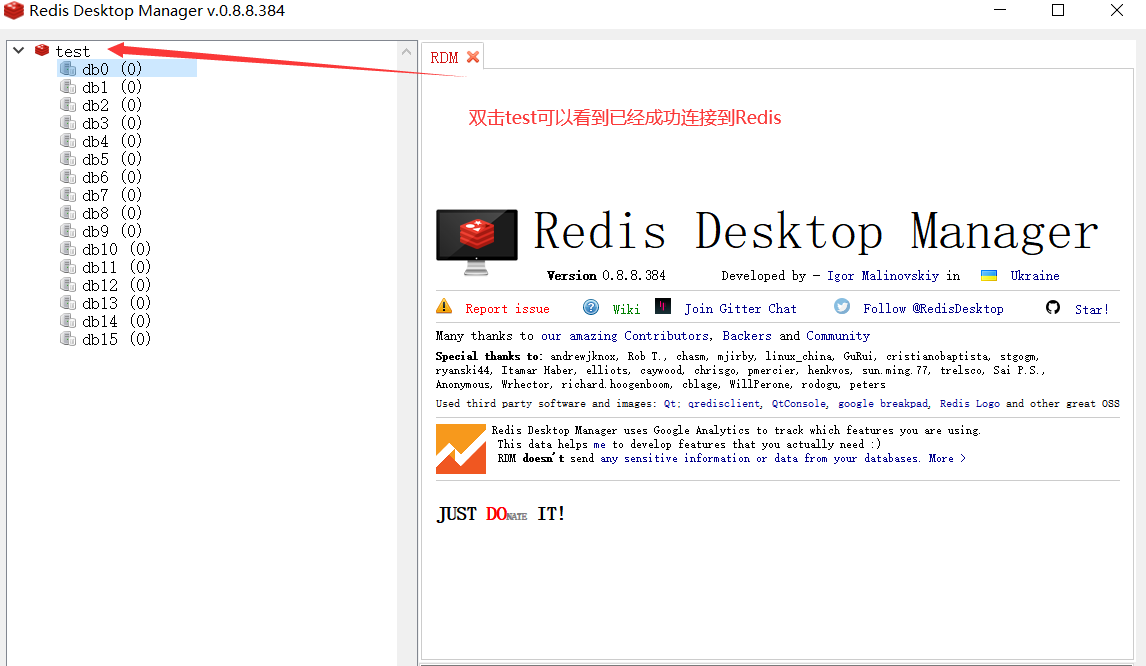Image resolution: width=1146 pixels, height=666 pixels.
Task: Click the database icon for db8
Action: pyautogui.click(x=68, y=213)
